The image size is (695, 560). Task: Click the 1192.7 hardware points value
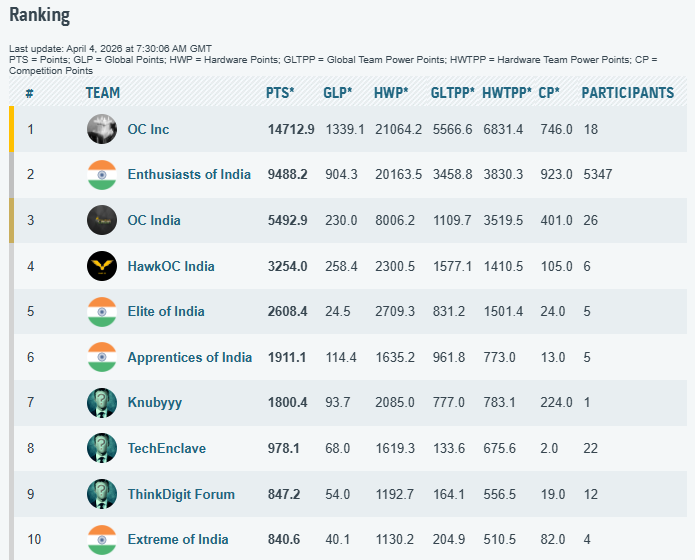coord(394,494)
